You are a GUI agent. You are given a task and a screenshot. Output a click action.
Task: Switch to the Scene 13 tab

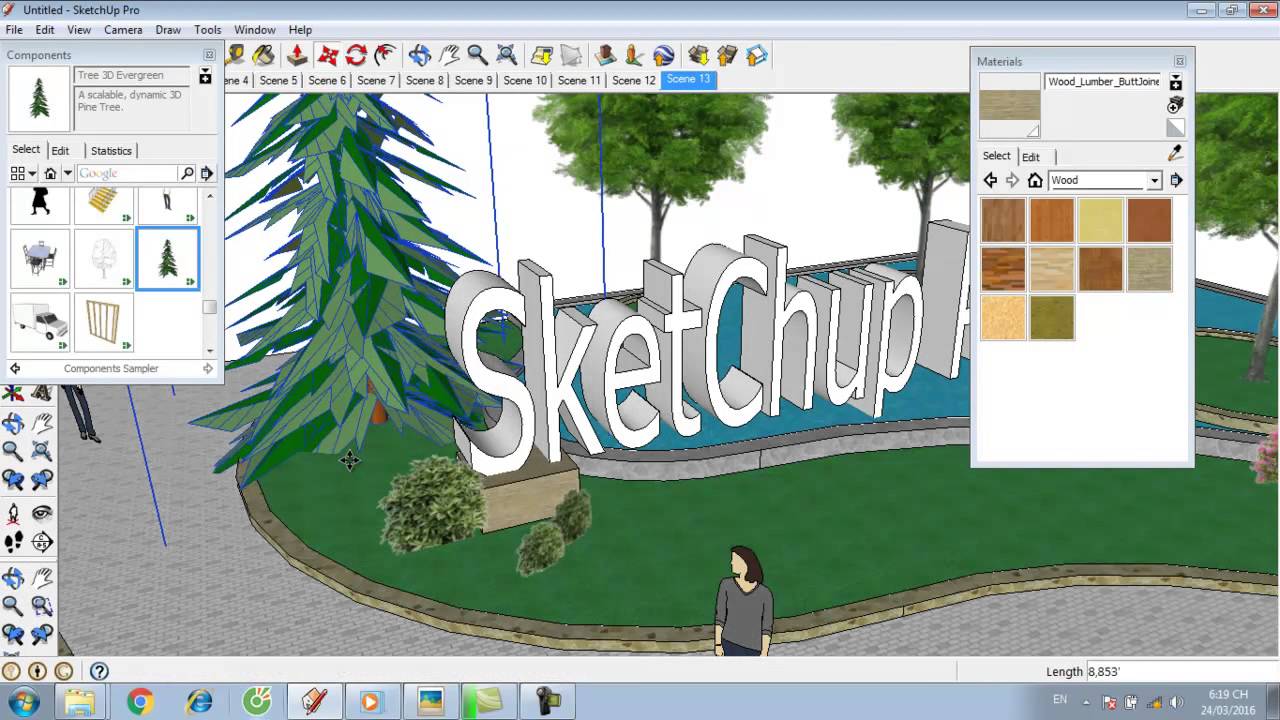pos(688,79)
